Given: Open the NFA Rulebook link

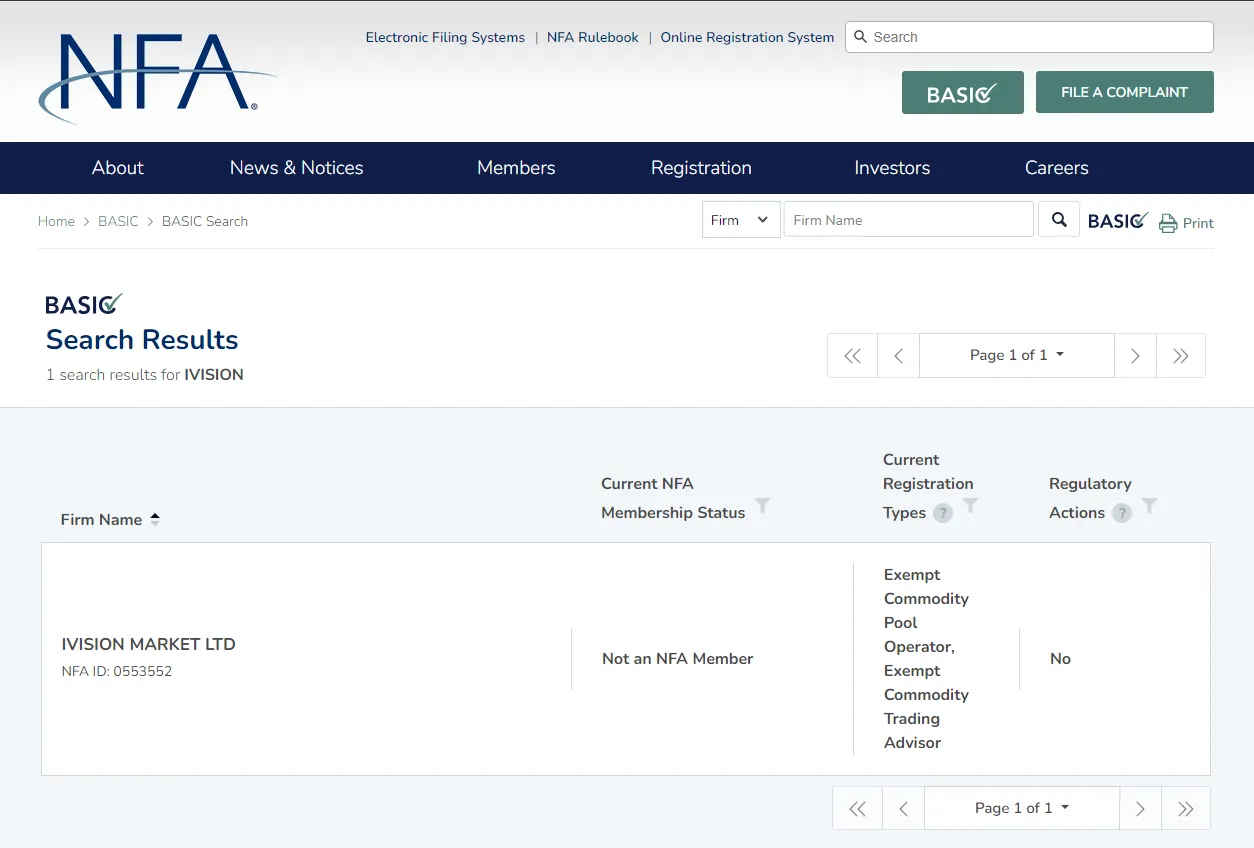Looking at the screenshot, I should pyautogui.click(x=592, y=37).
